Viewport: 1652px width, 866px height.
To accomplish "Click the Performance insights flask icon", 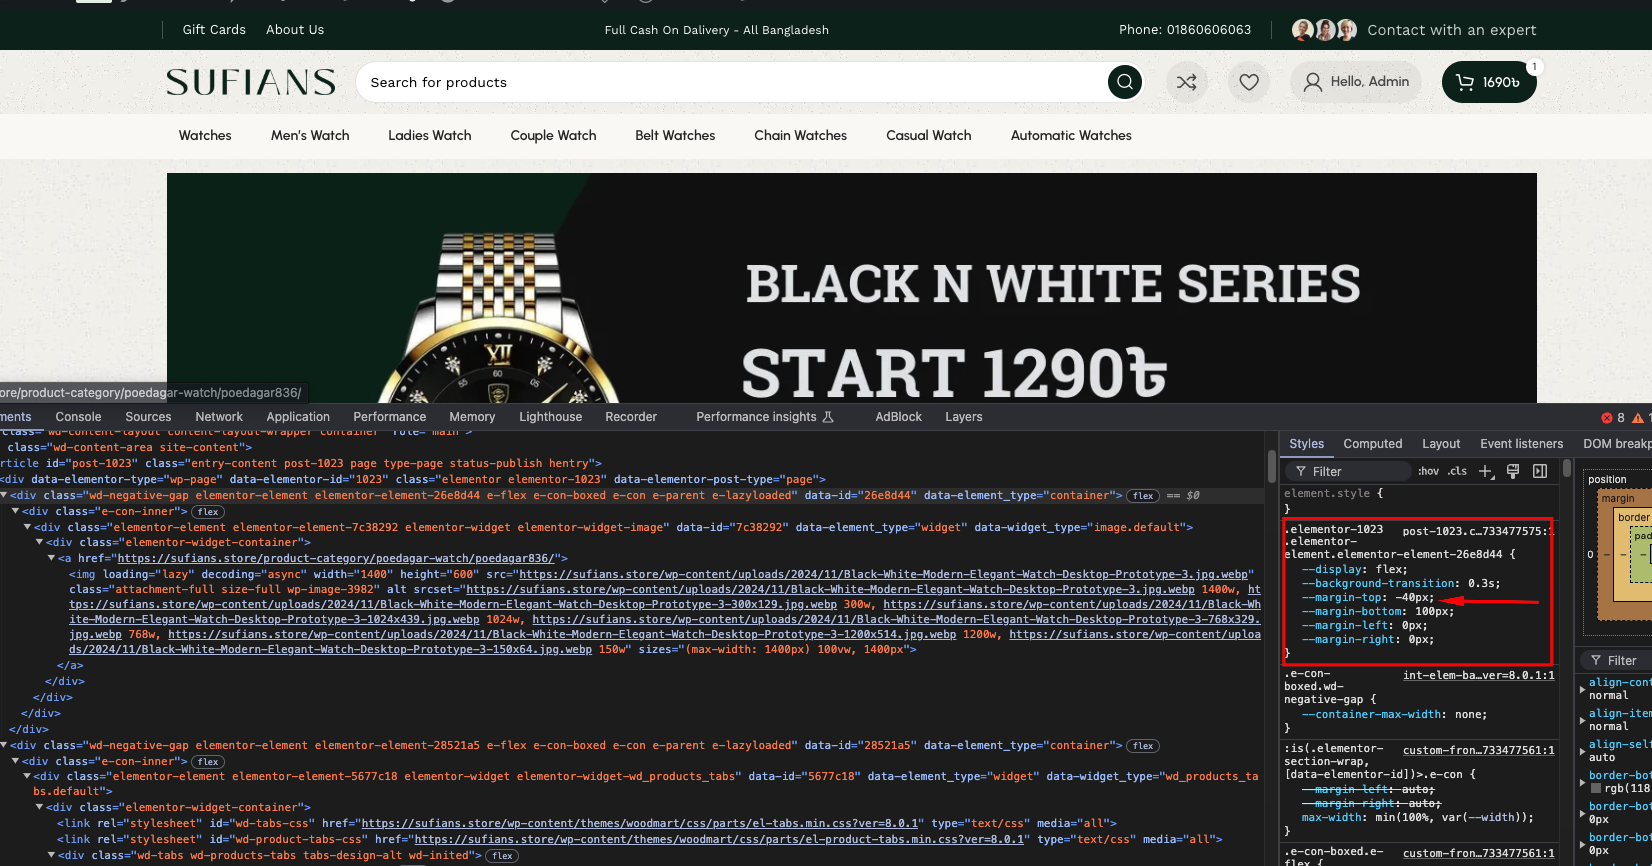I will pyautogui.click(x=828, y=417).
